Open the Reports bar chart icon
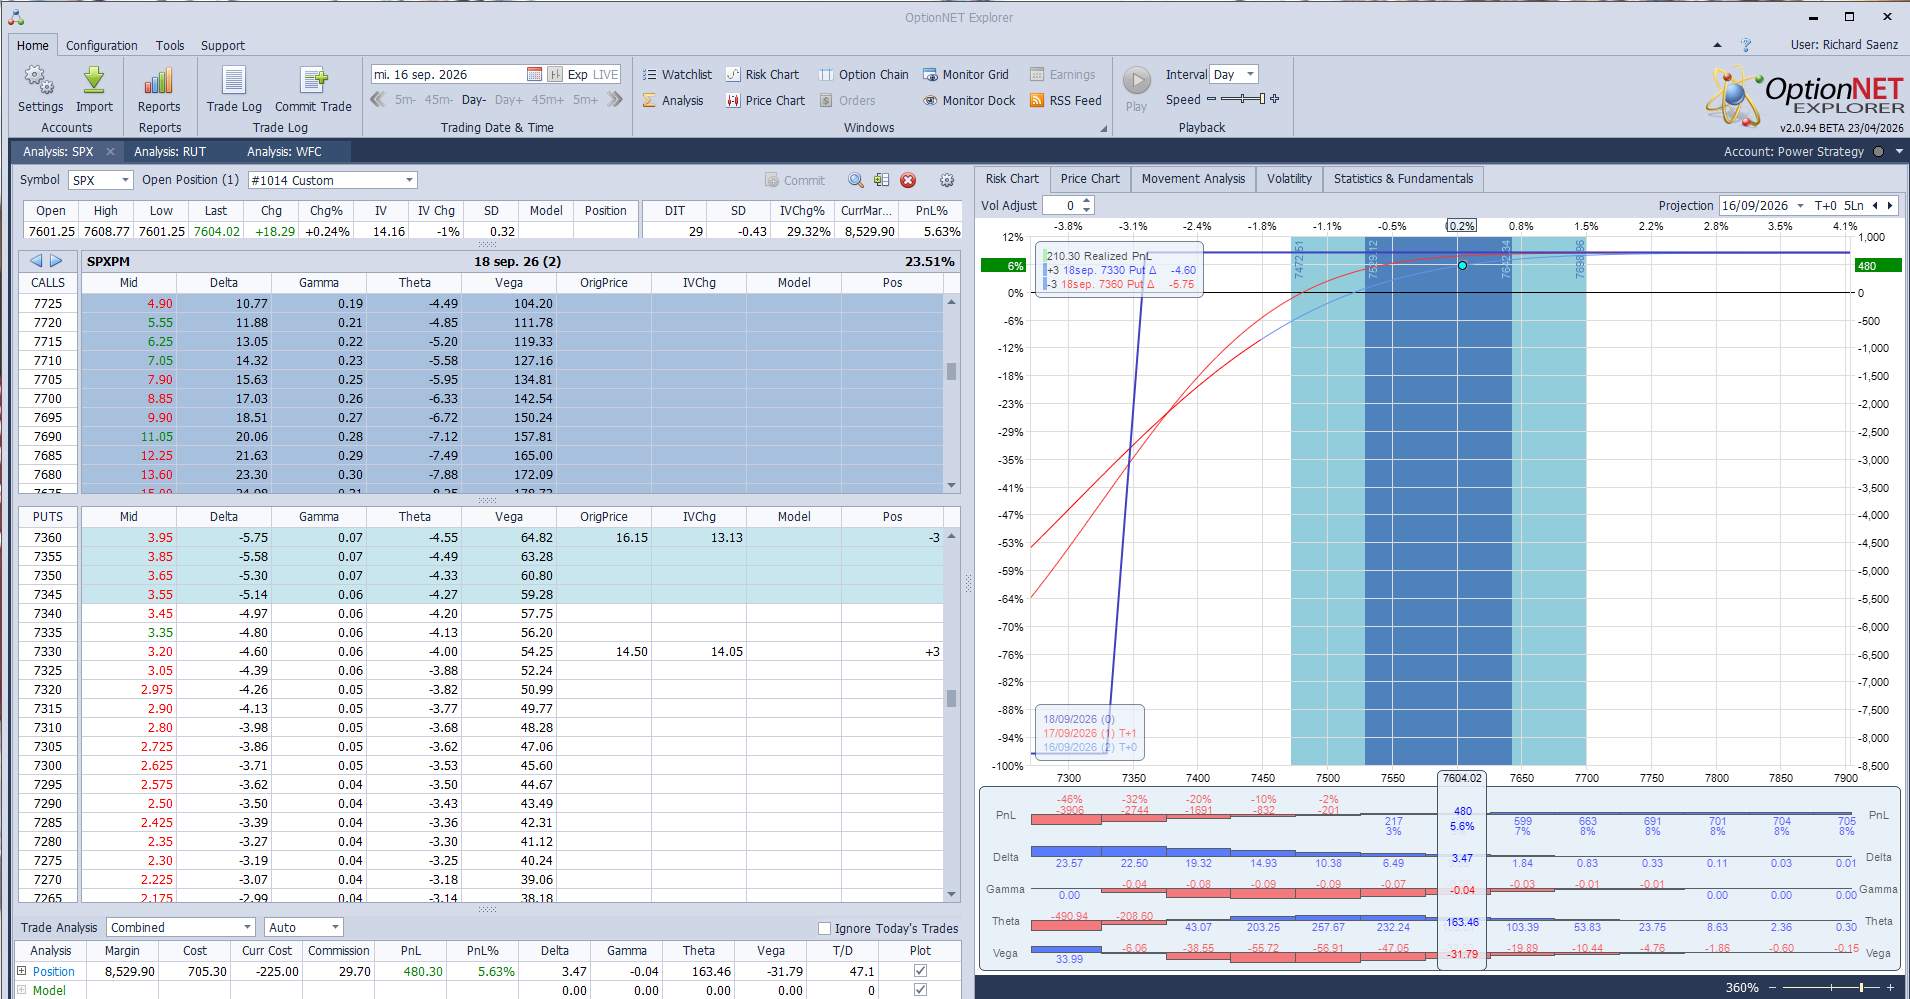The image size is (1910, 999). click(x=159, y=80)
